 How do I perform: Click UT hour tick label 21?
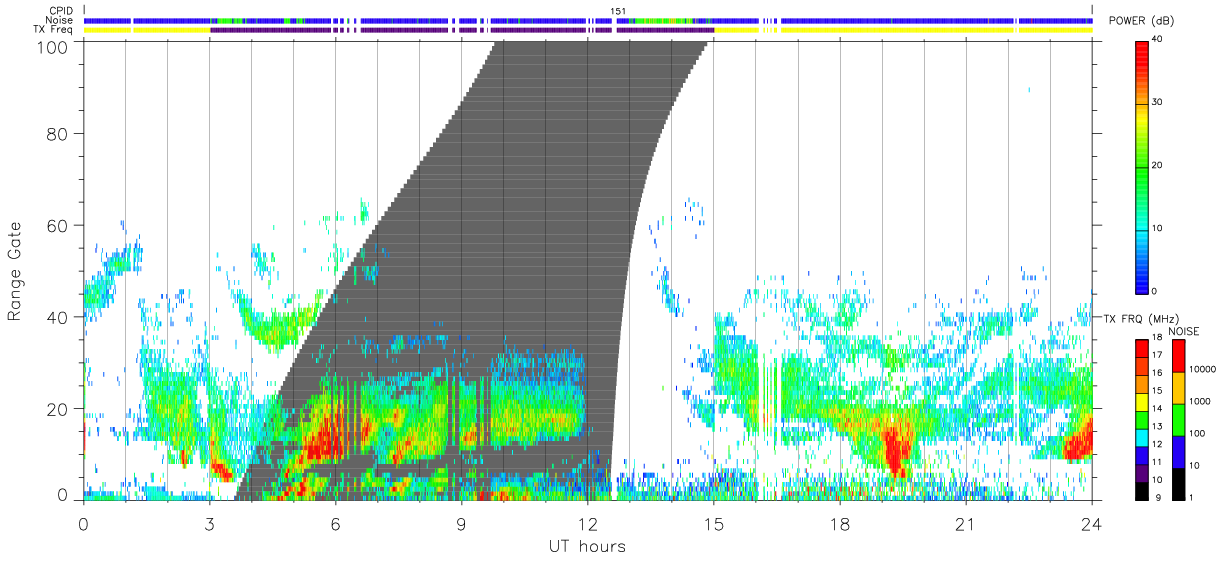tap(965, 523)
